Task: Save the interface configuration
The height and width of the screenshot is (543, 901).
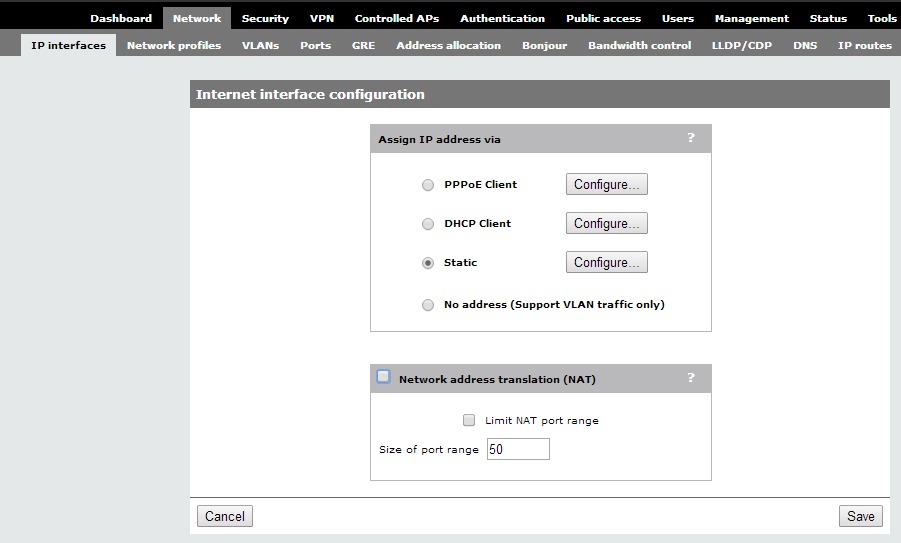Action: tap(860, 516)
